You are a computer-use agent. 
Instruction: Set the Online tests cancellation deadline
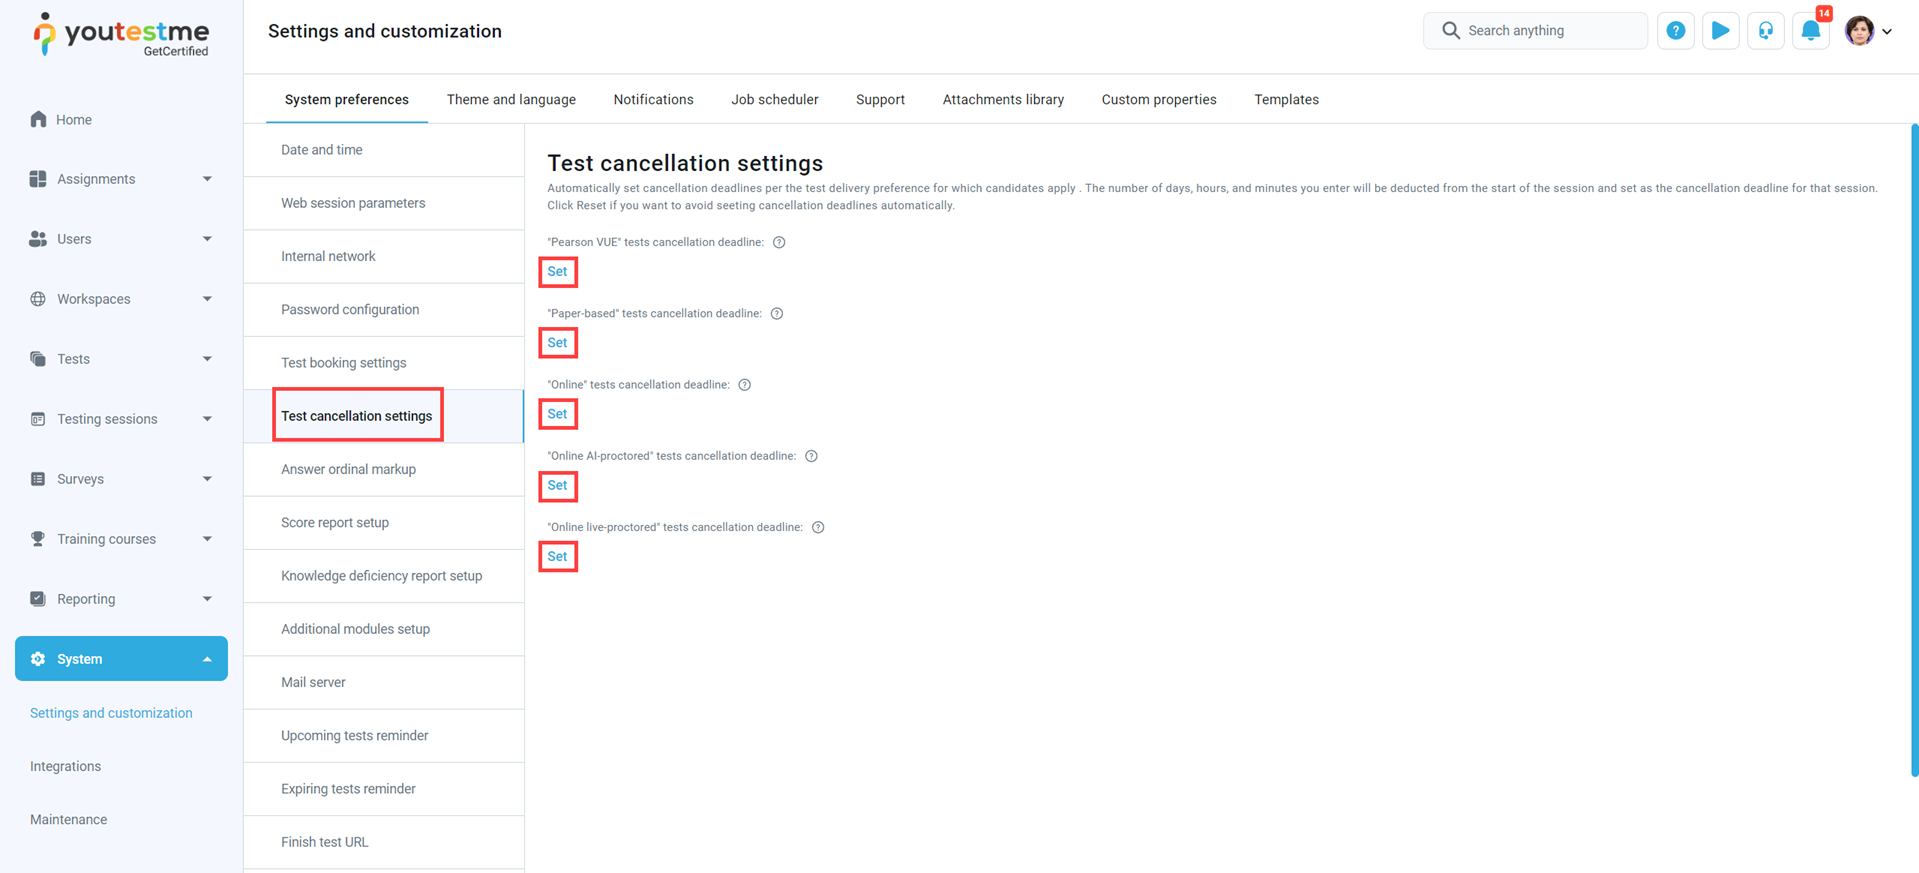(x=557, y=414)
